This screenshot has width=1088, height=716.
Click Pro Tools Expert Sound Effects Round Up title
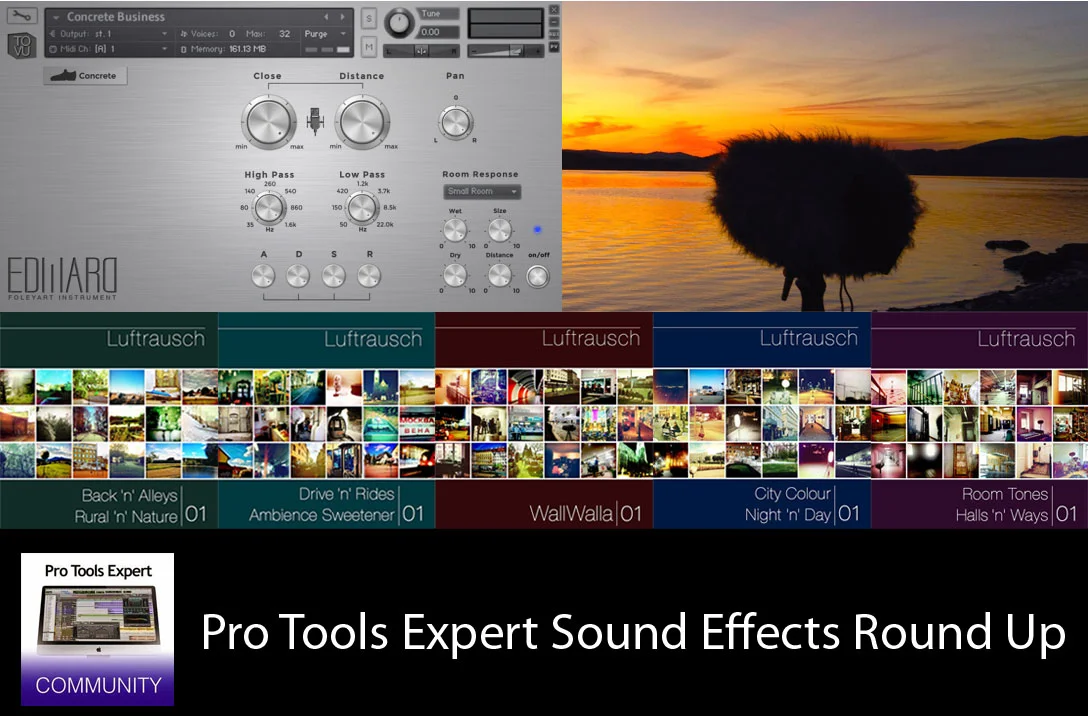click(x=633, y=632)
